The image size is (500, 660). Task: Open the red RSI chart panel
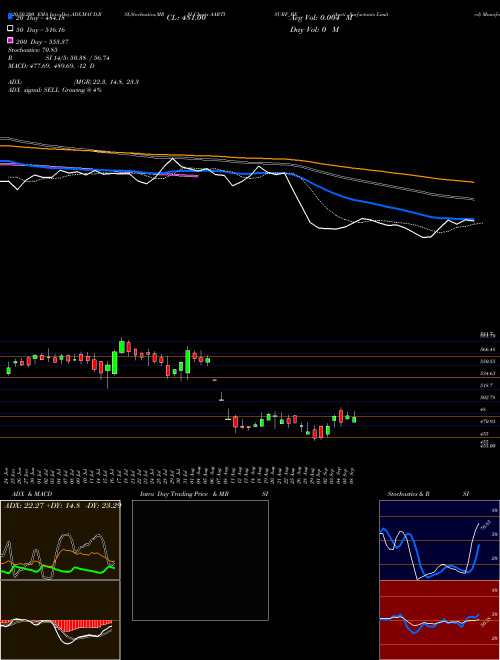439,620
